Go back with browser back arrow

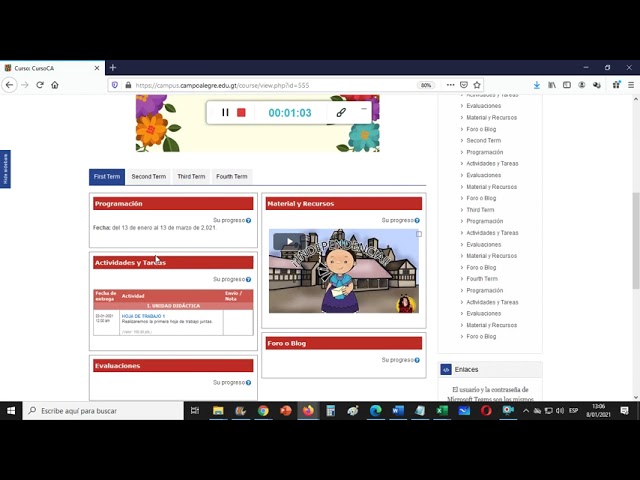[x=9, y=85]
